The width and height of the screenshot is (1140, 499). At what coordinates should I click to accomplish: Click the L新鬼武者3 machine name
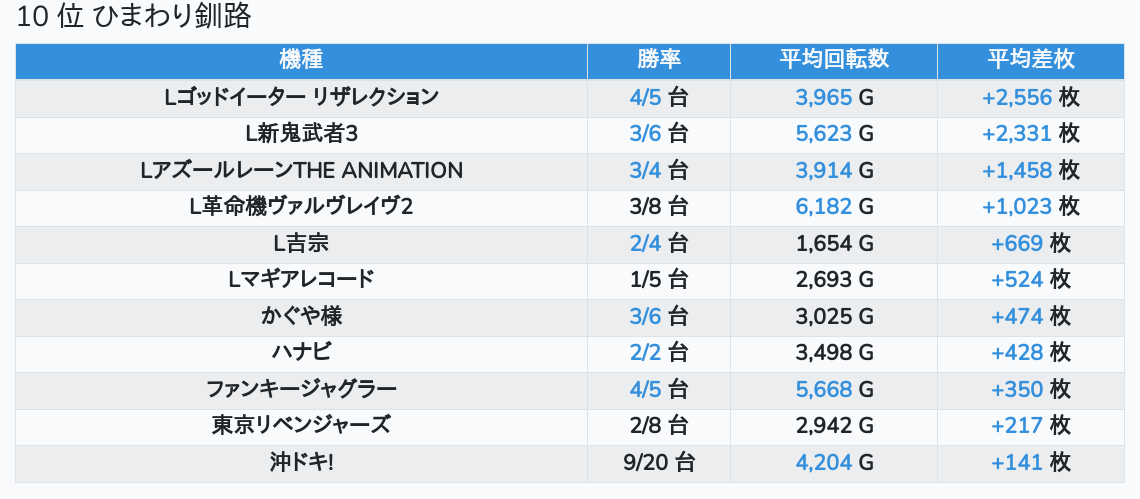(x=301, y=134)
